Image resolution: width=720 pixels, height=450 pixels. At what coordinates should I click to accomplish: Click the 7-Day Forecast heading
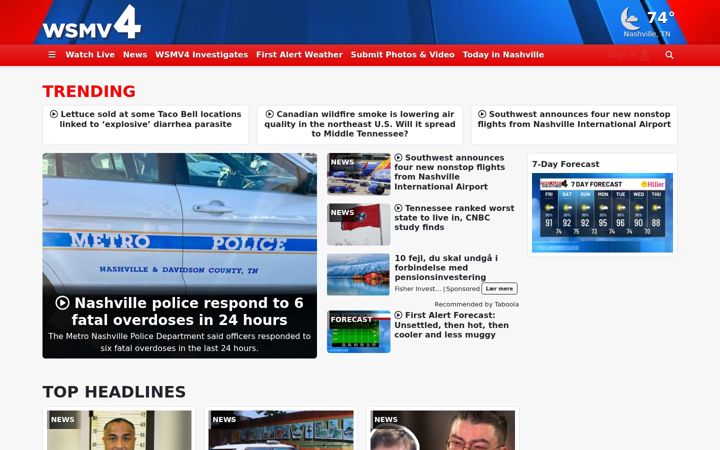pos(566,164)
